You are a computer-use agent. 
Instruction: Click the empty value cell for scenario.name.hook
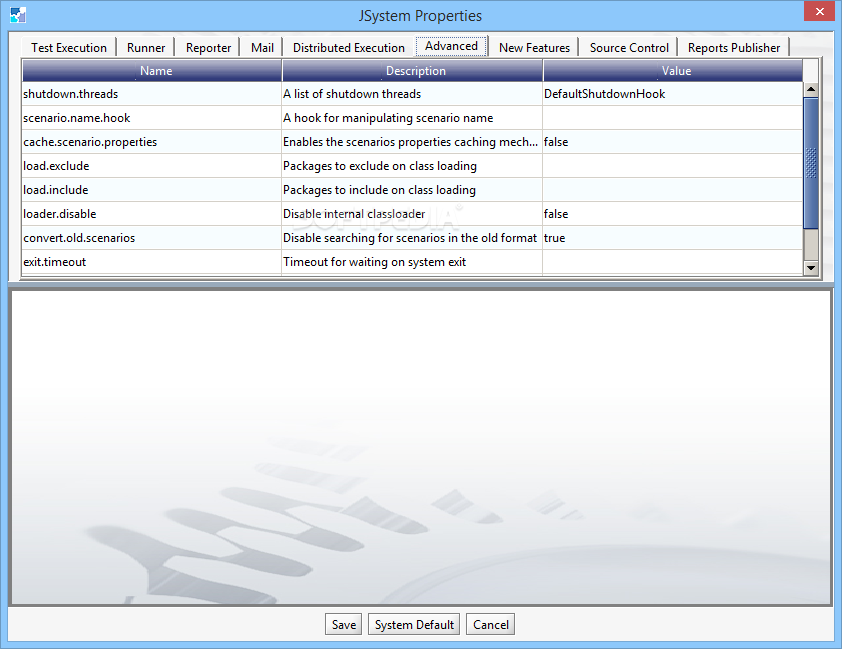coord(673,118)
